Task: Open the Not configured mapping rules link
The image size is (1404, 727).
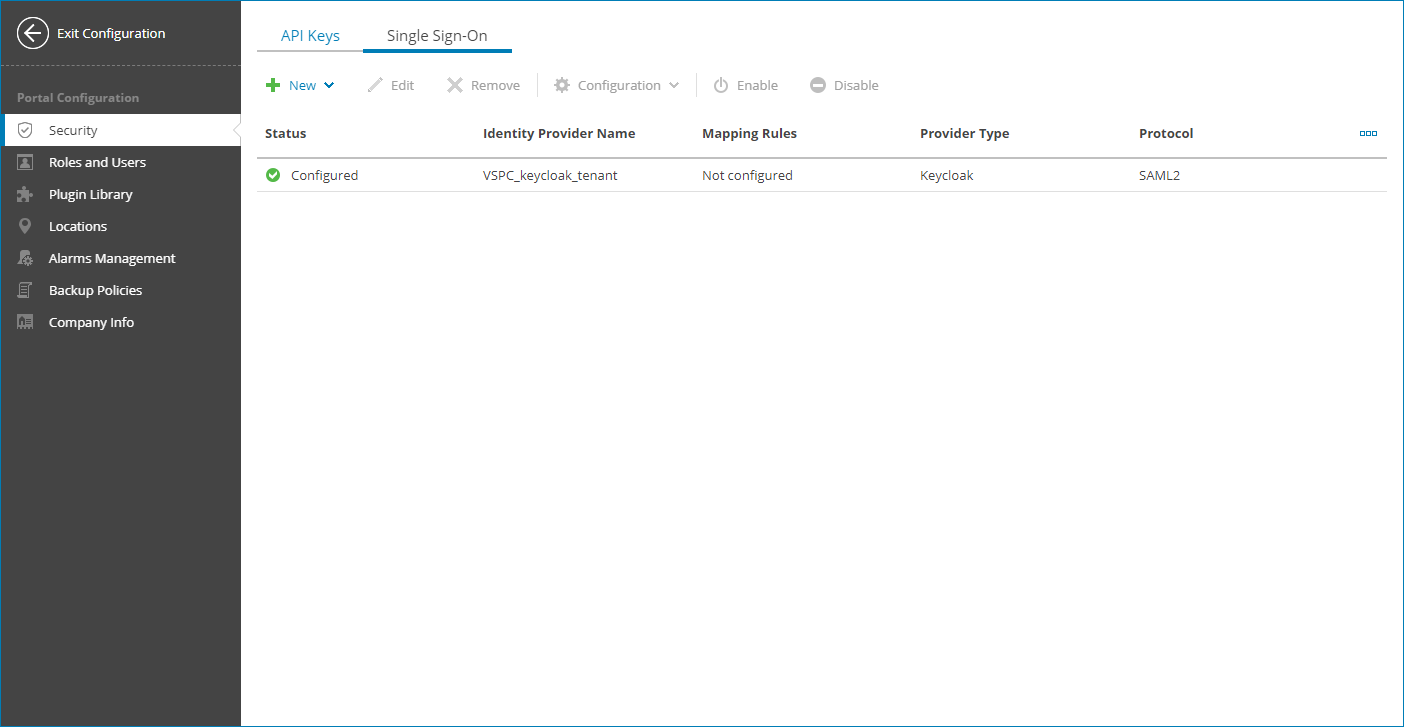Action: coord(747,174)
